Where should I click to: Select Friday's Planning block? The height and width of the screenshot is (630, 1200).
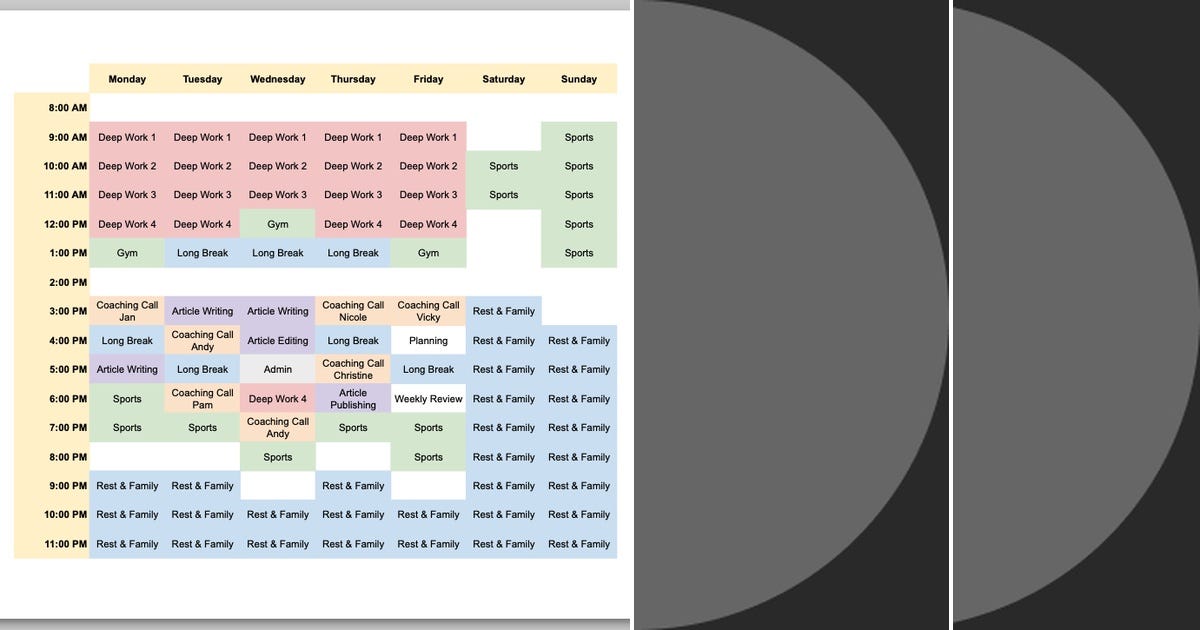[428, 340]
